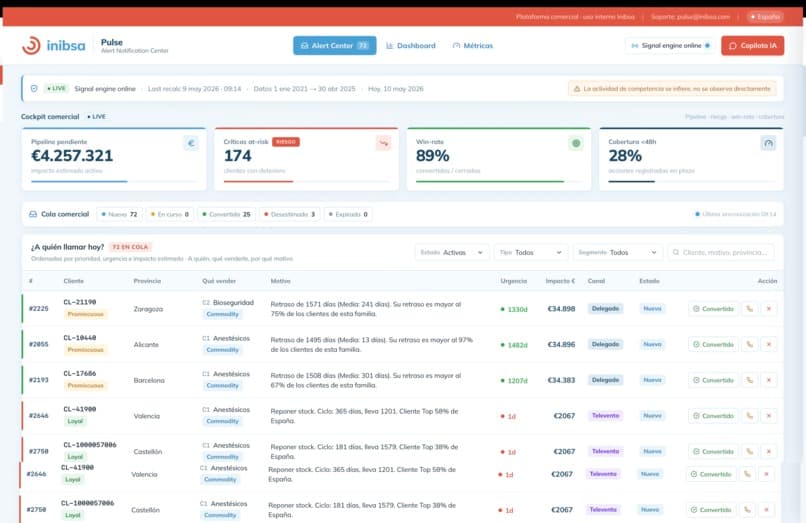
Task: Click the gauge icon on Cobertura <48h card
Action: point(768,143)
